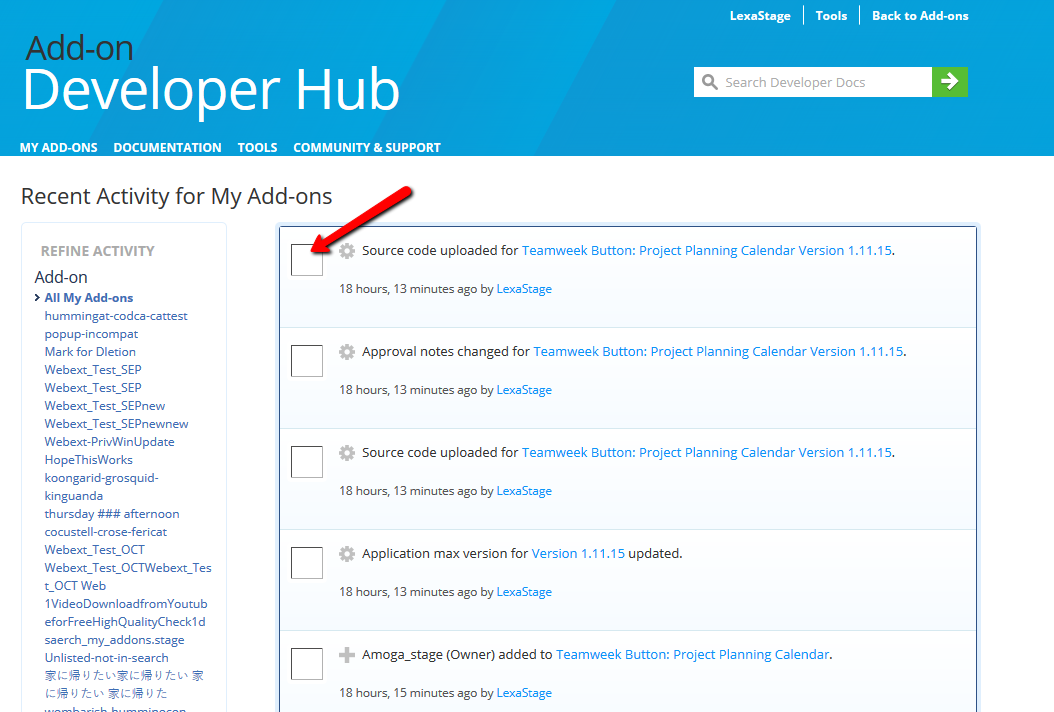This screenshot has width=1054, height=712.
Task: Filter by saerch_my_addons.stage add-on
Action: [x=114, y=640]
